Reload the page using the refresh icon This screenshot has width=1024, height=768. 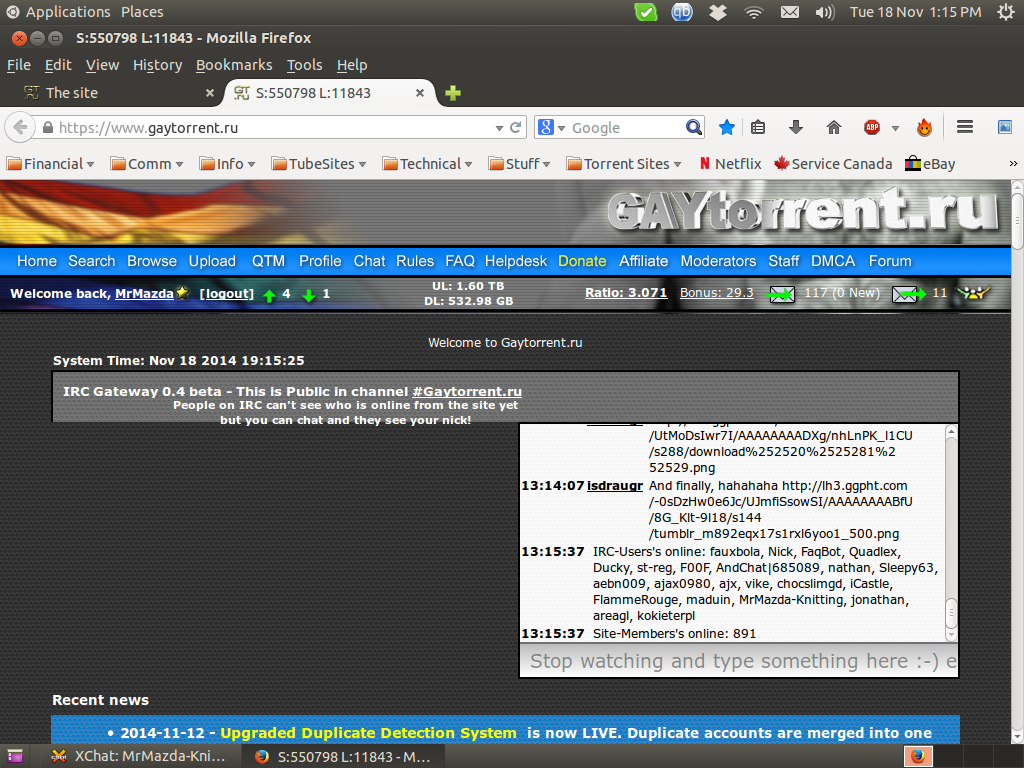516,127
